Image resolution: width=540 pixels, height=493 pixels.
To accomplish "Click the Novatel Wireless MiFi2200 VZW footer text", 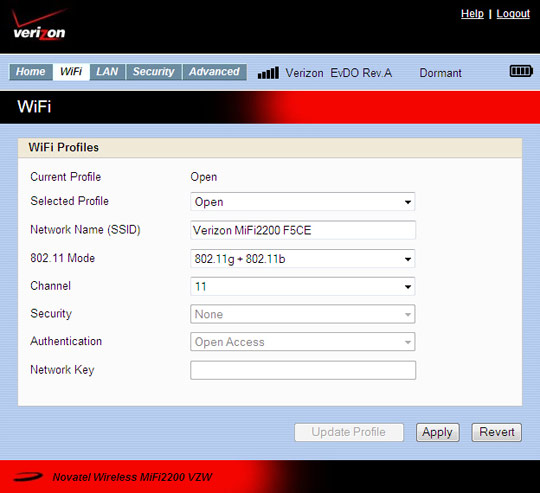I will [x=132, y=477].
